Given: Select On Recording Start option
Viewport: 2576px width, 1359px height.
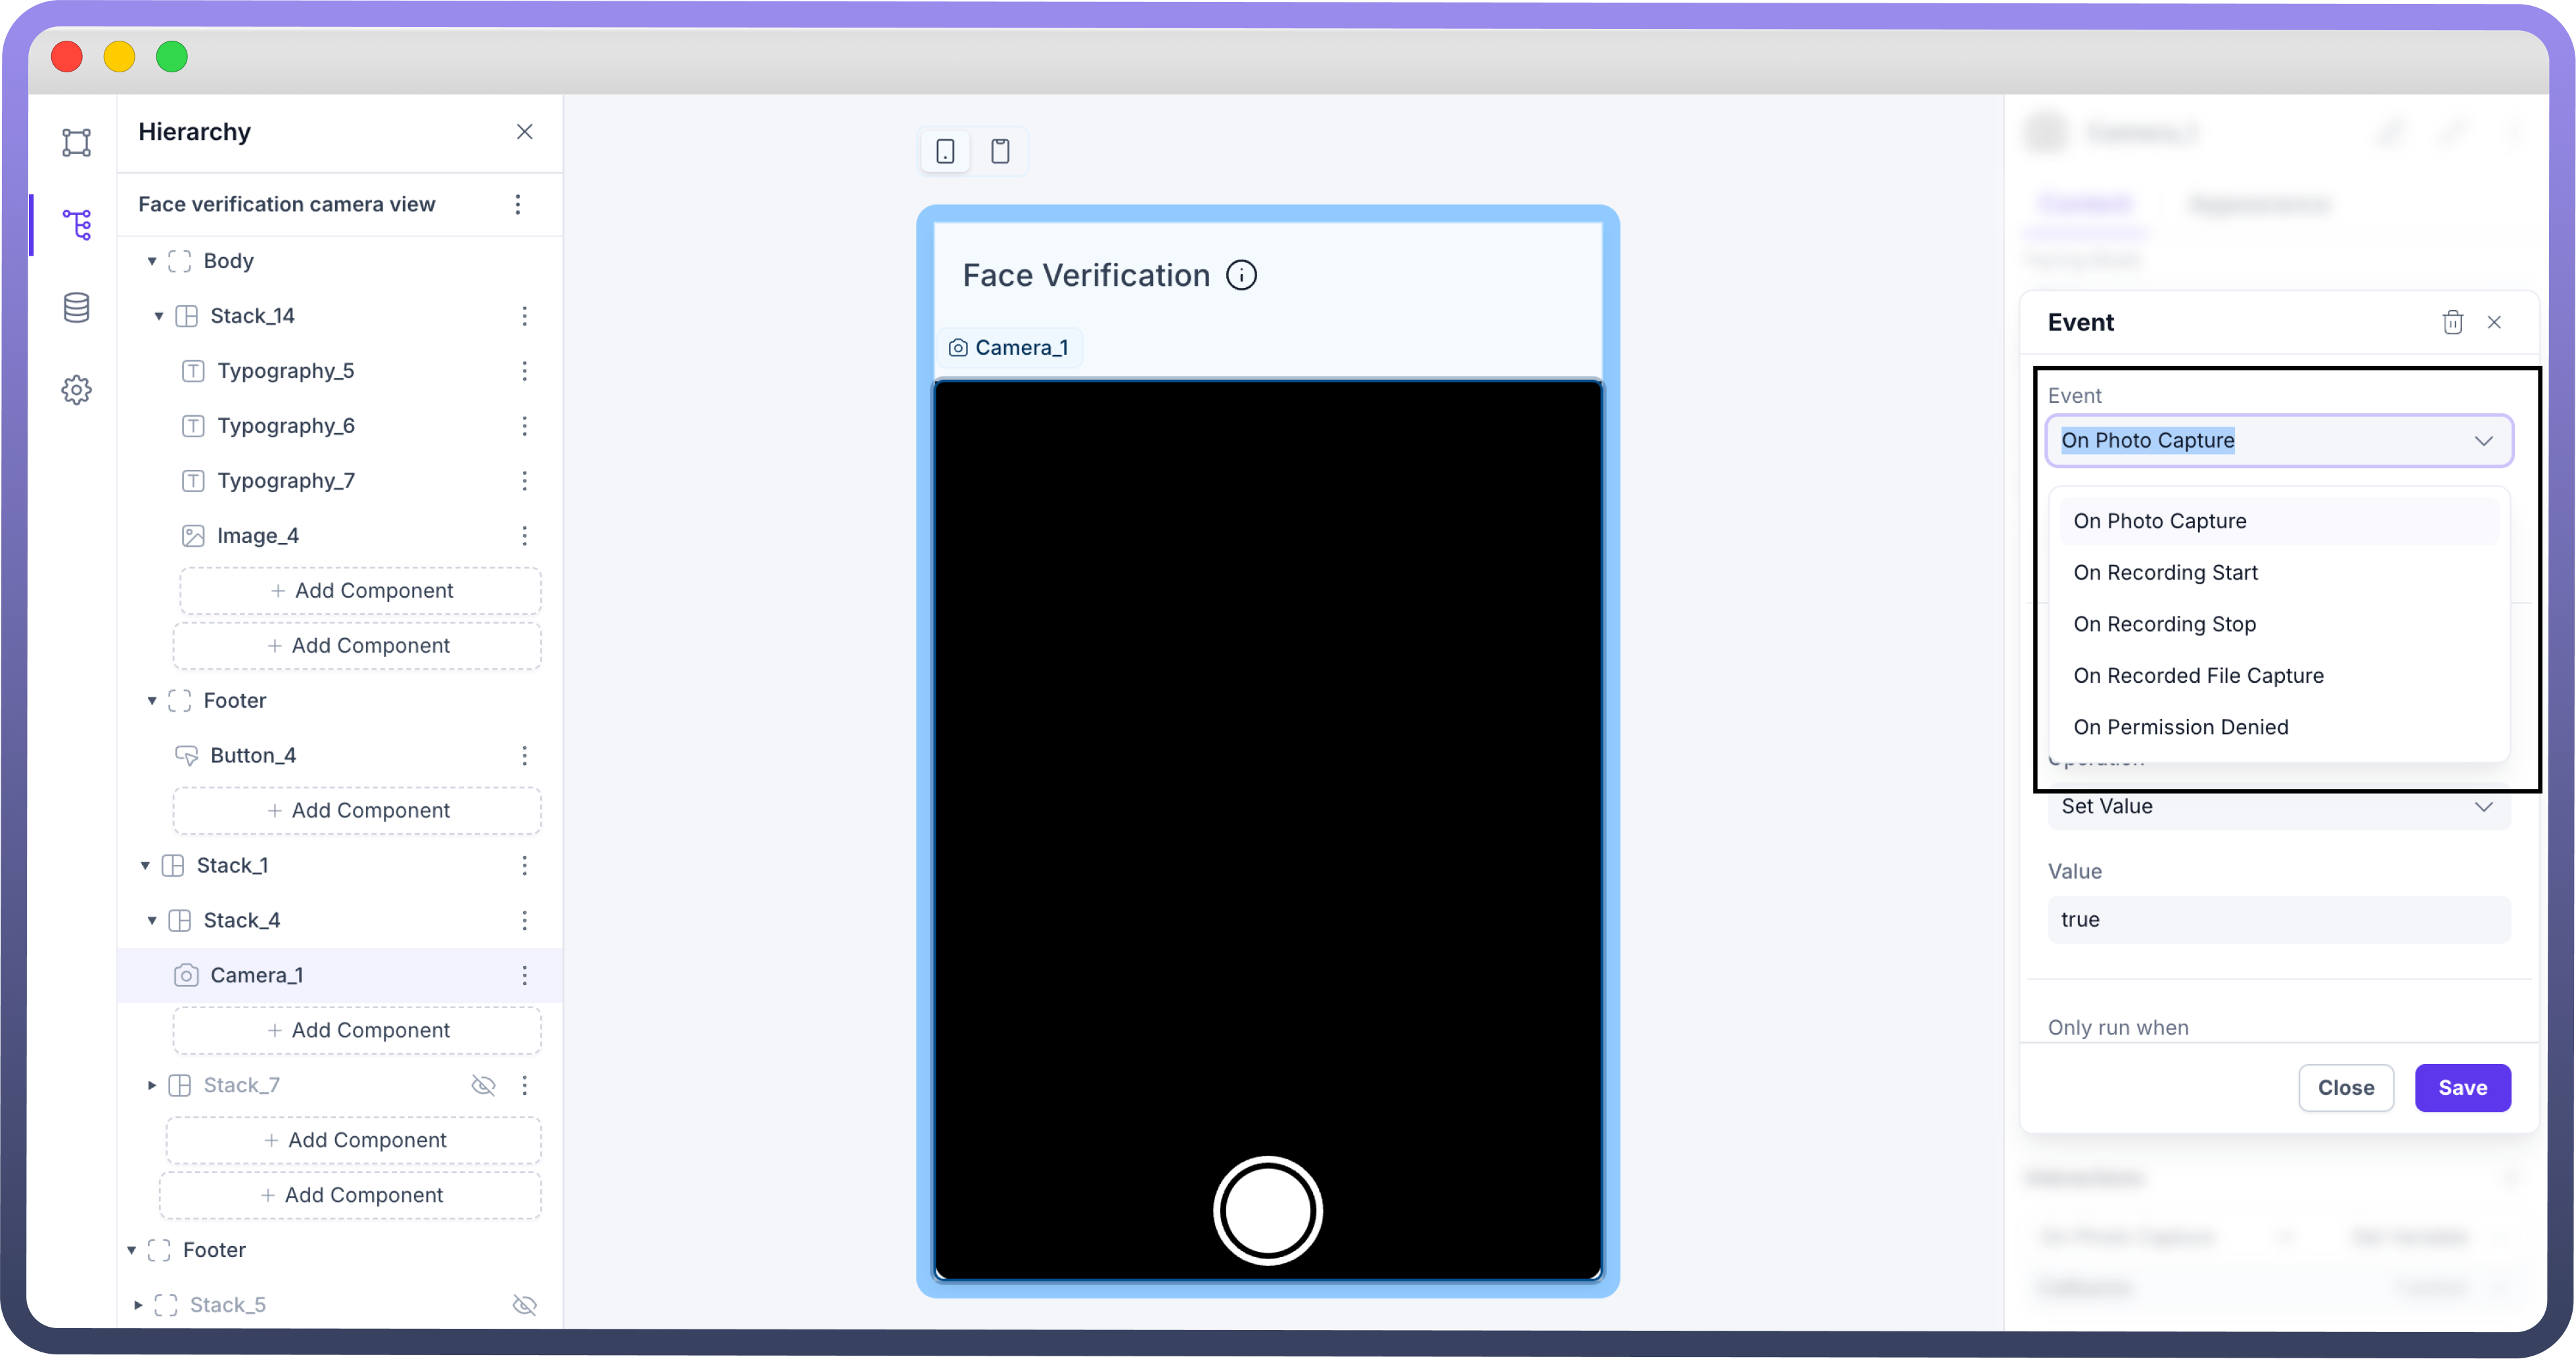Looking at the screenshot, I should pos(2165,573).
